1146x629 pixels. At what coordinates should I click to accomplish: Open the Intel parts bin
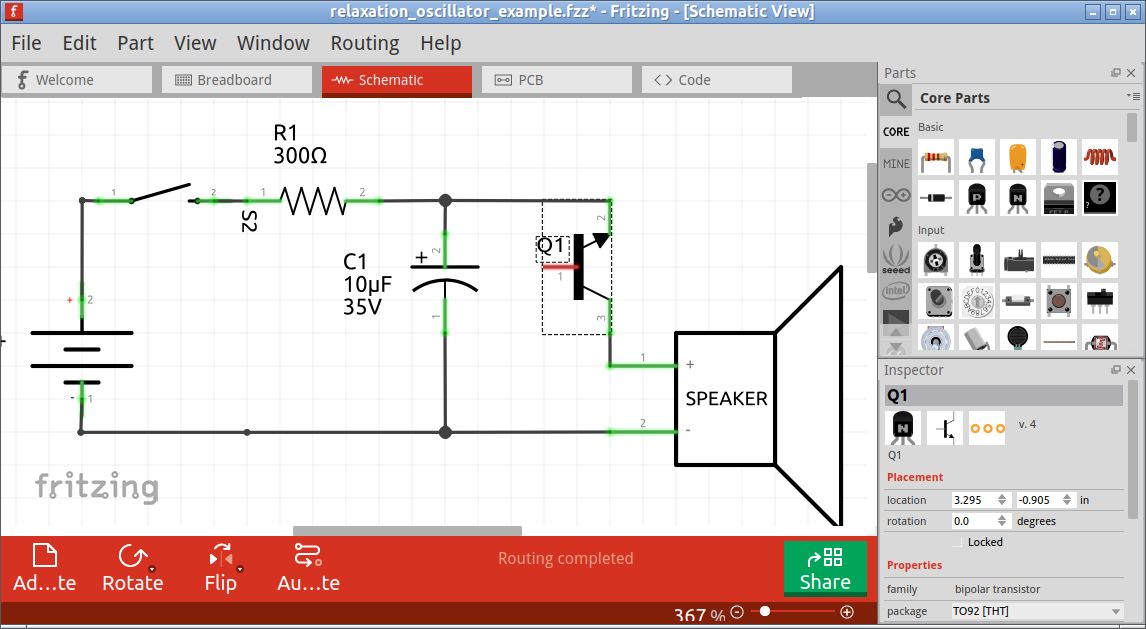(895, 291)
